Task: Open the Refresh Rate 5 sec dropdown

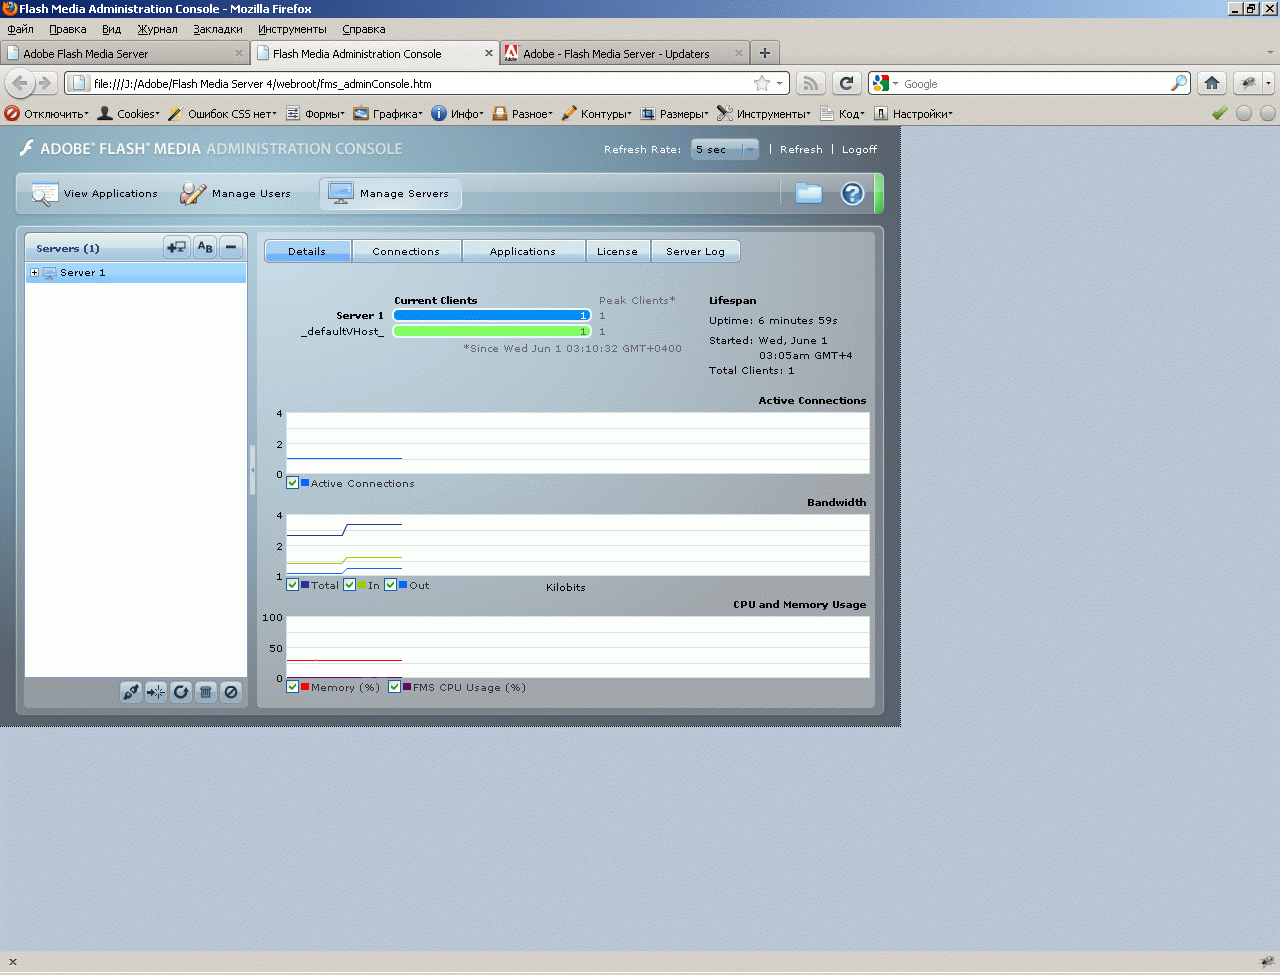Action: [725, 149]
